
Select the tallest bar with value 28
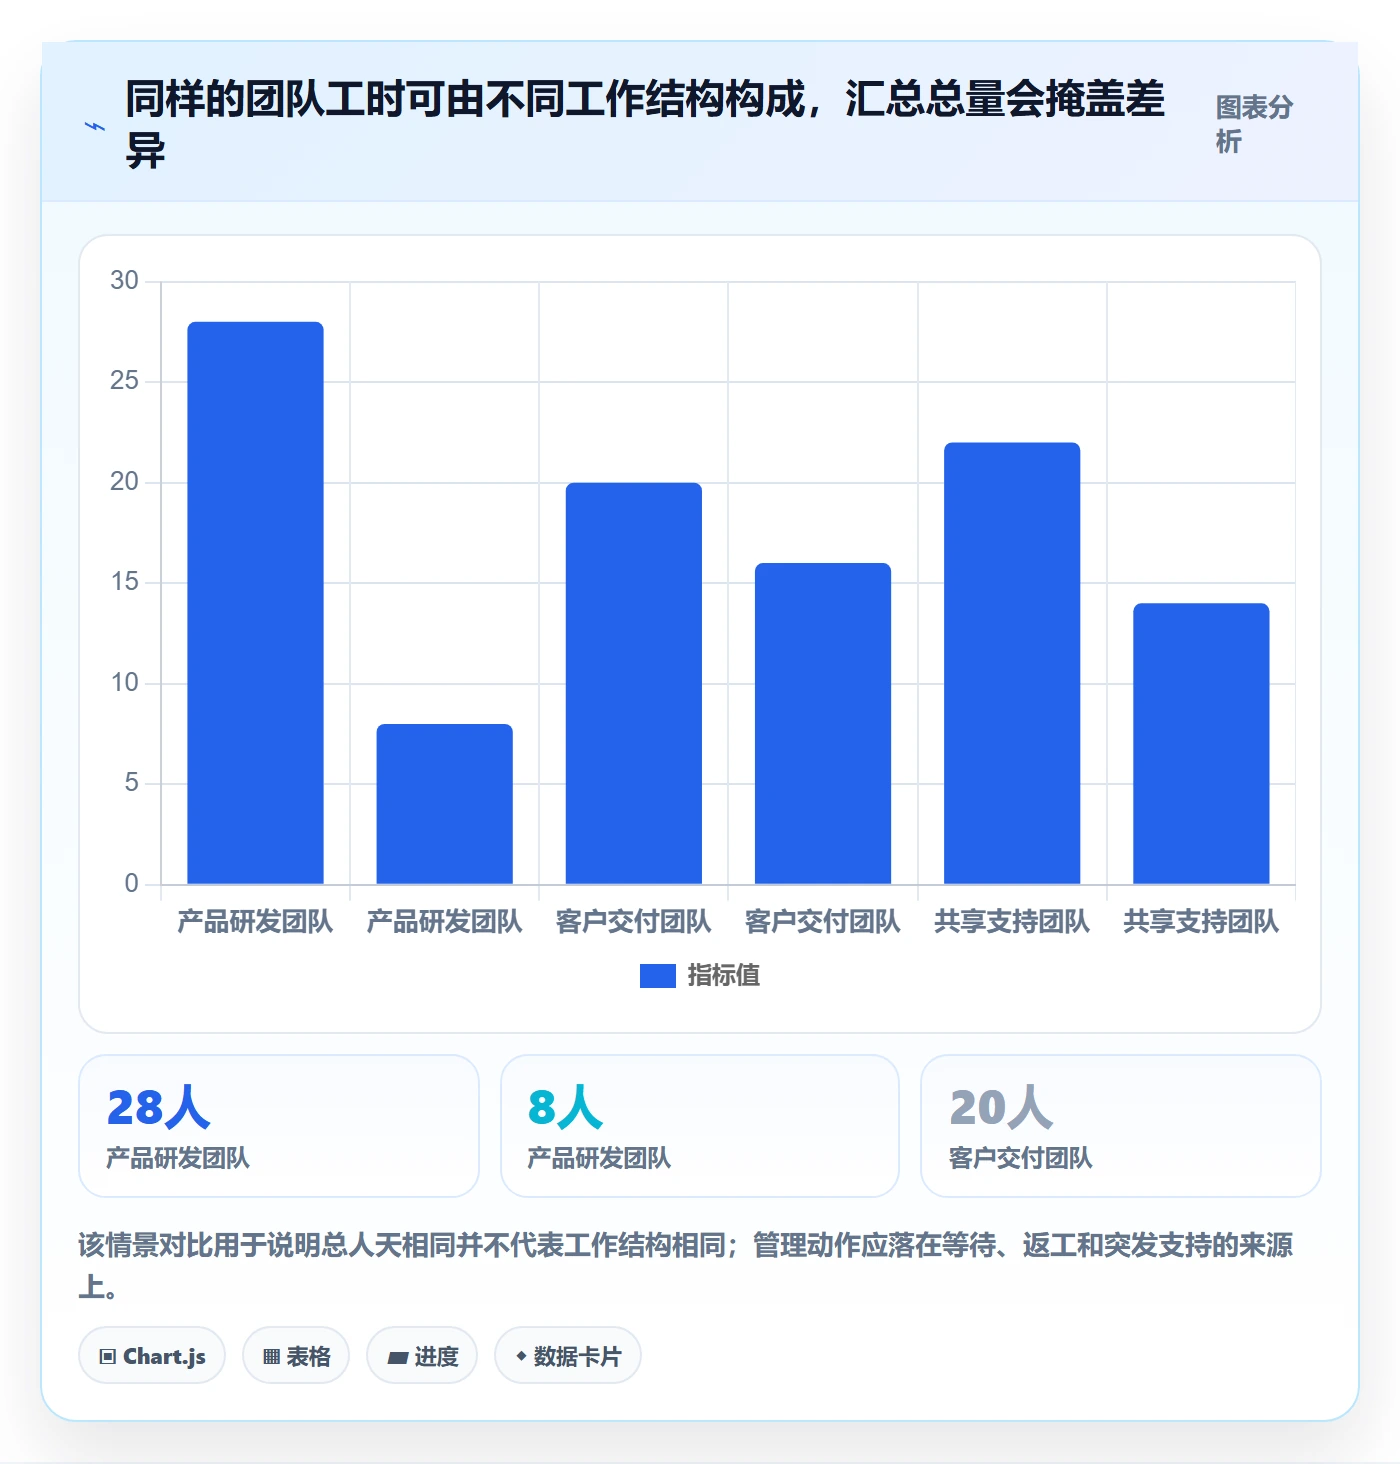click(x=255, y=603)
